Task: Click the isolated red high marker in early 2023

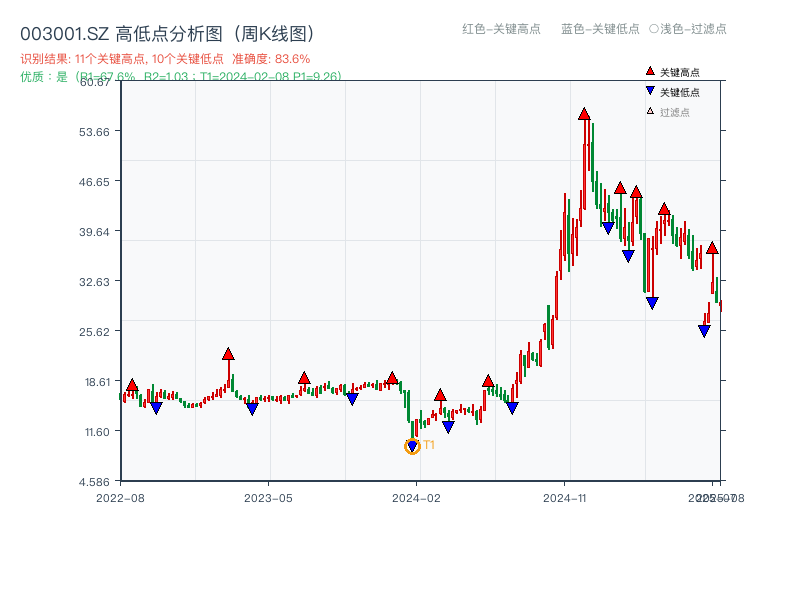Action: [228, 354]
